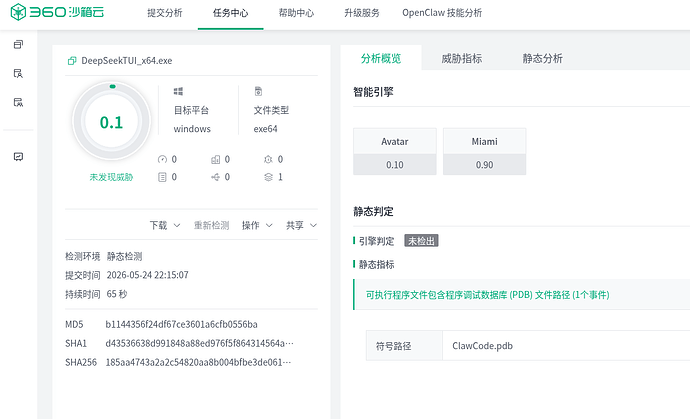
Task: Click the truncated SHA256 hash value
Action: point(198,362)
